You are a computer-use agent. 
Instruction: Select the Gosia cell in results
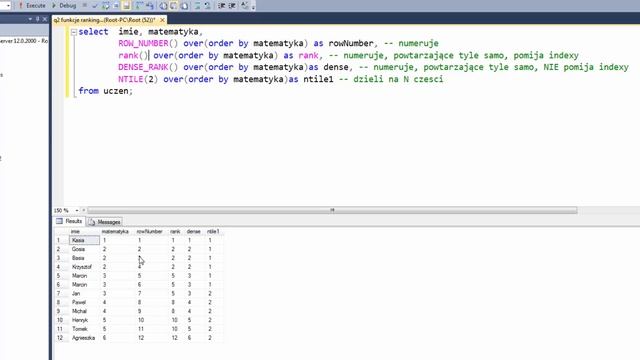84,249
